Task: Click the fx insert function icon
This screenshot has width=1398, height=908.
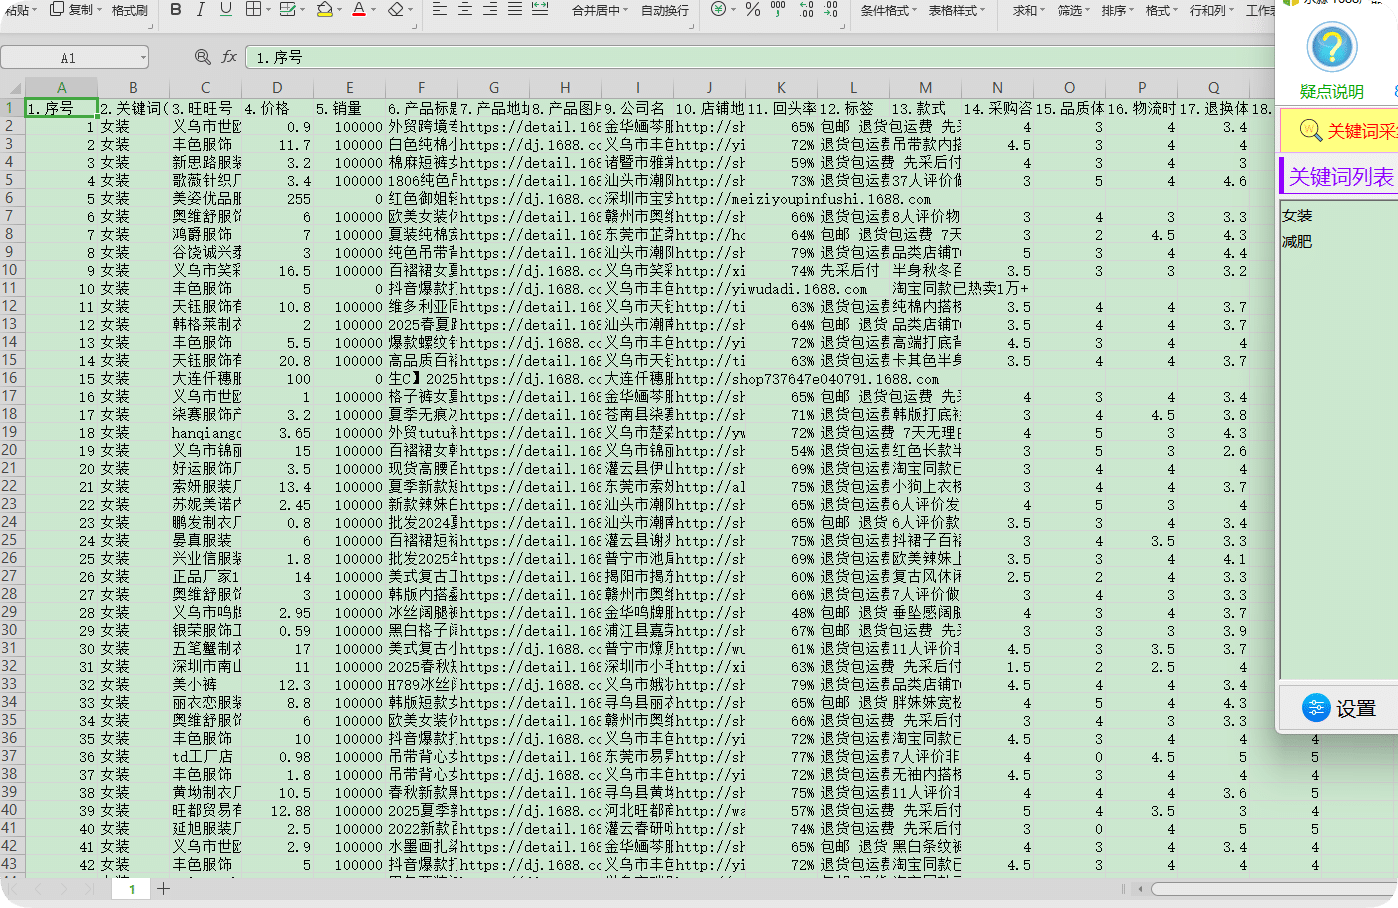Action: click(229, 58)
